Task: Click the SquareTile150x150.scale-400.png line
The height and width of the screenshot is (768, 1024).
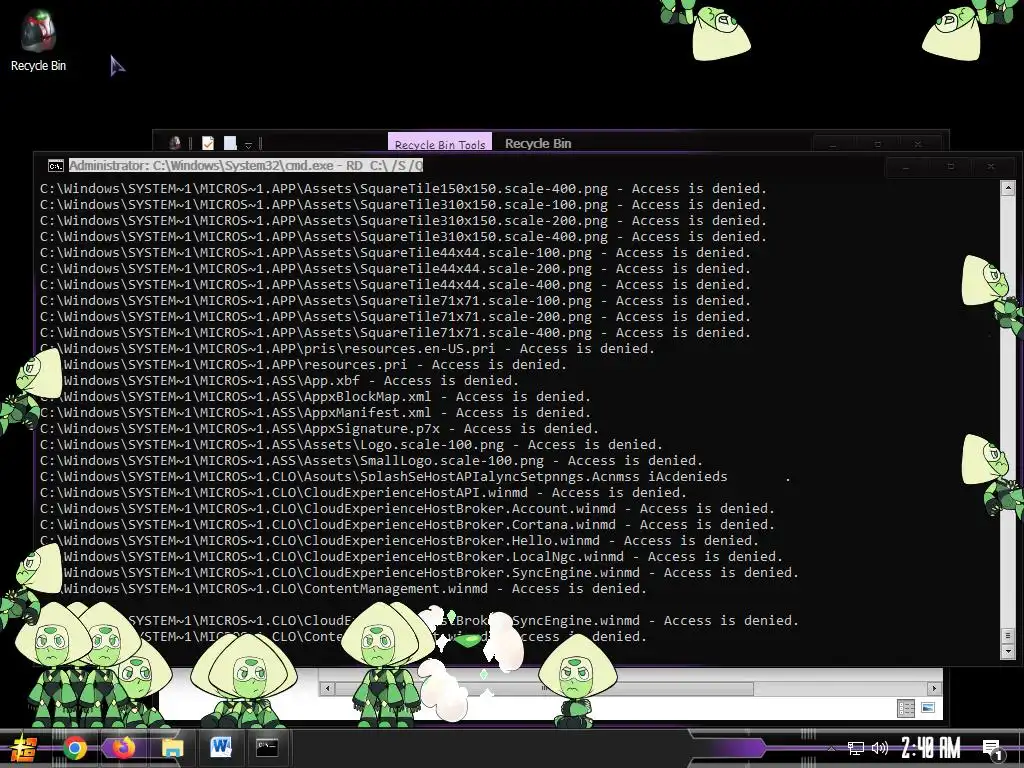Action: point(404,189)
